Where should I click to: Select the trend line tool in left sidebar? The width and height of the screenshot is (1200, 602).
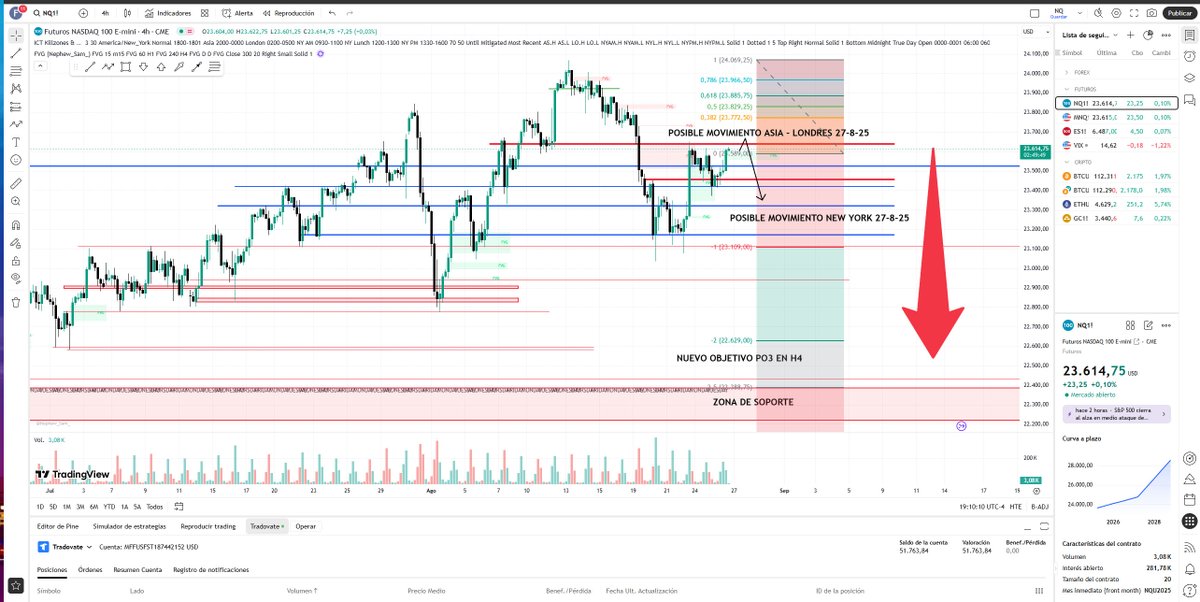point(16,52)
